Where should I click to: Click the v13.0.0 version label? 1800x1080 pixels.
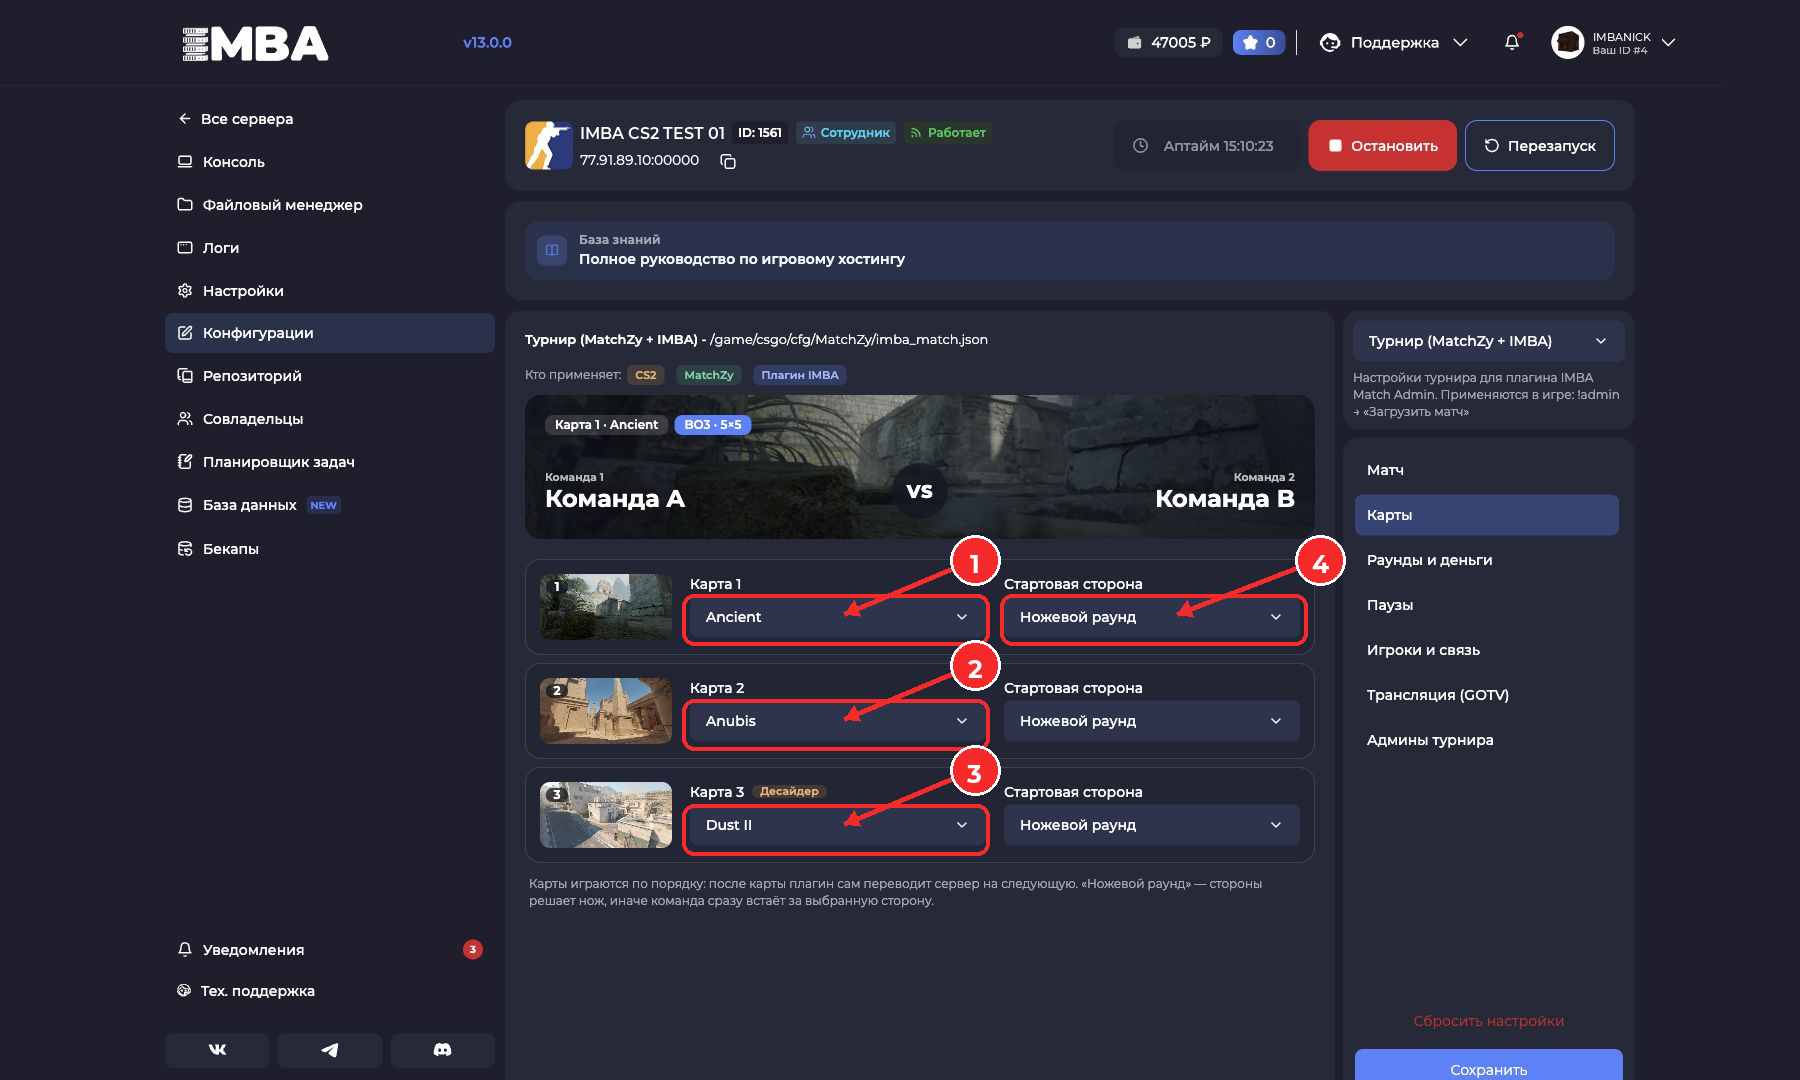pos(487,42)
